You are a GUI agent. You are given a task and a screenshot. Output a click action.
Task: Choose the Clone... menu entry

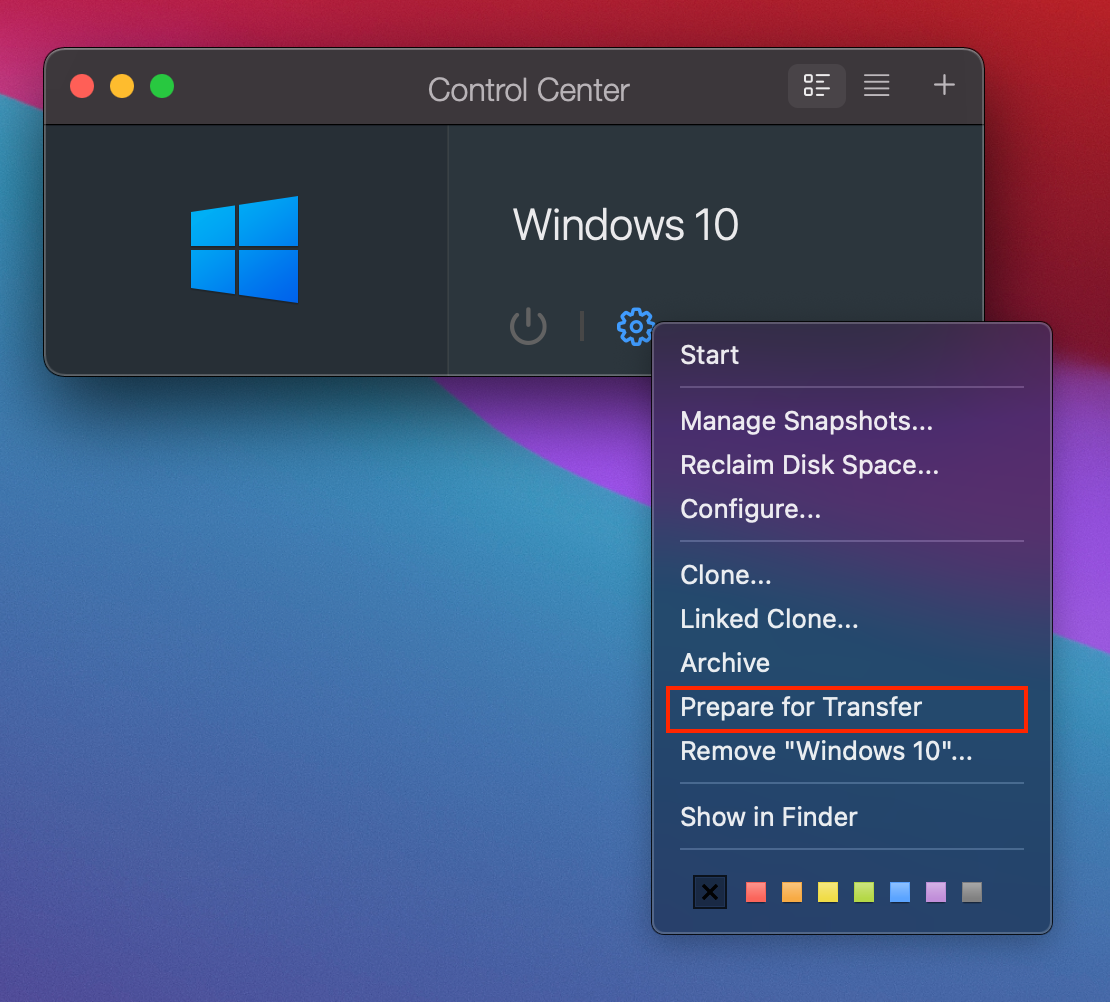725,575
